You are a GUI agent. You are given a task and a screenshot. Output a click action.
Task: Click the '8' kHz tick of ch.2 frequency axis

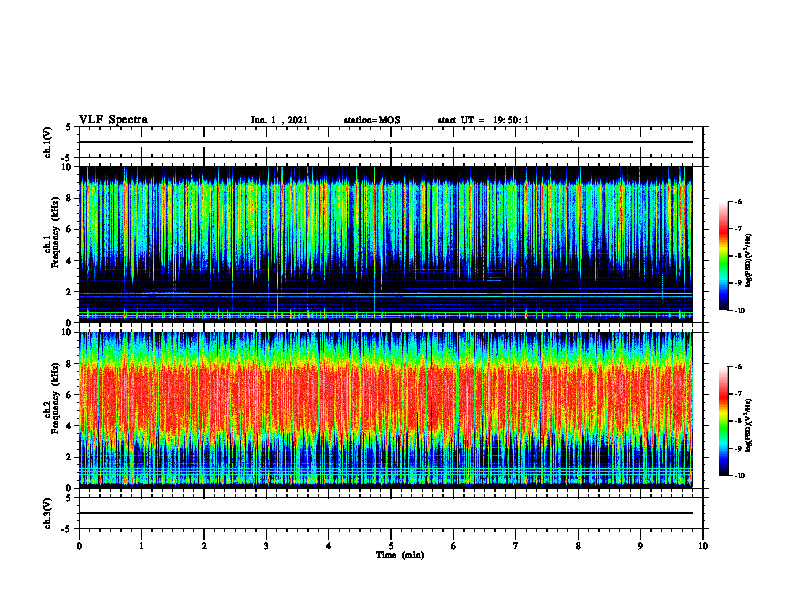pos(70,364)
